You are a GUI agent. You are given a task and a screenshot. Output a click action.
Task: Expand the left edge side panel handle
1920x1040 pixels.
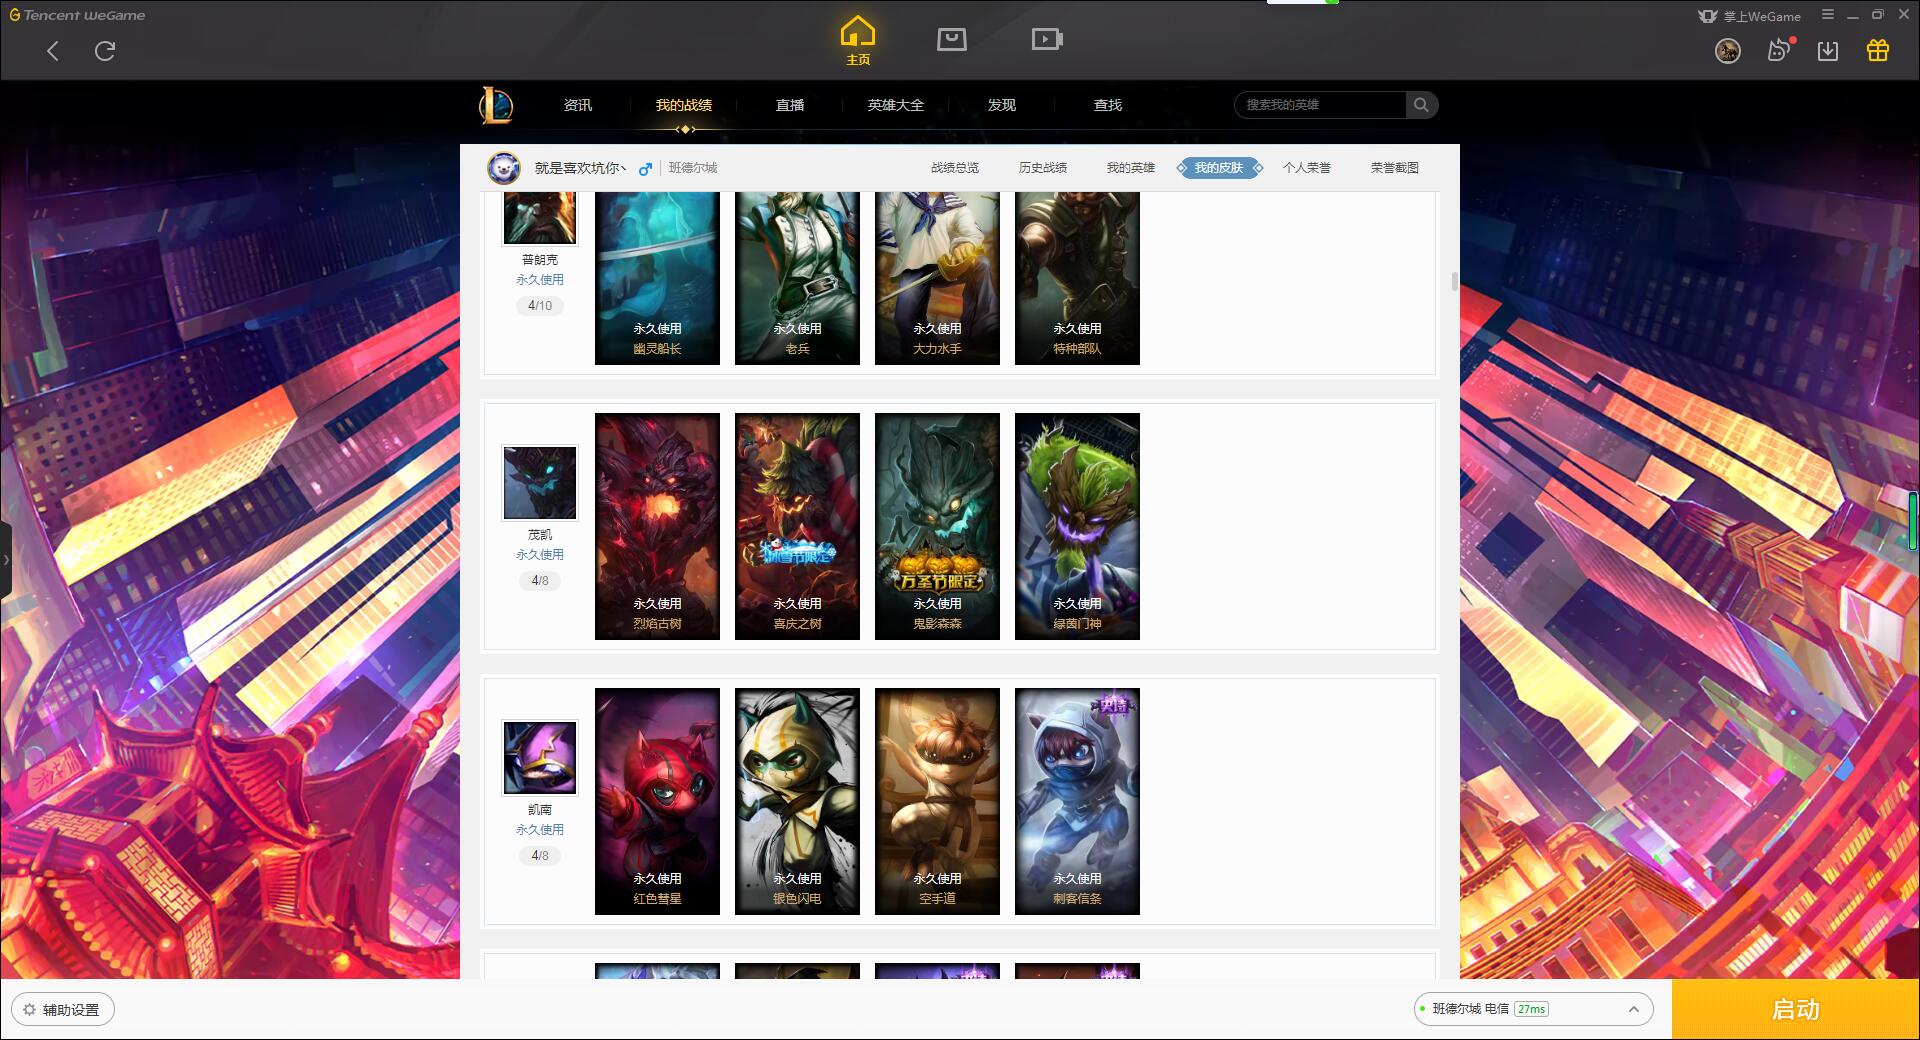tap(6, 560)
